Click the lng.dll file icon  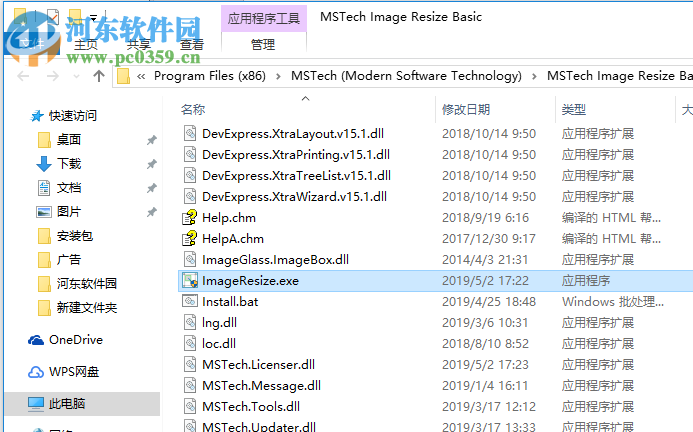point(190,322)
